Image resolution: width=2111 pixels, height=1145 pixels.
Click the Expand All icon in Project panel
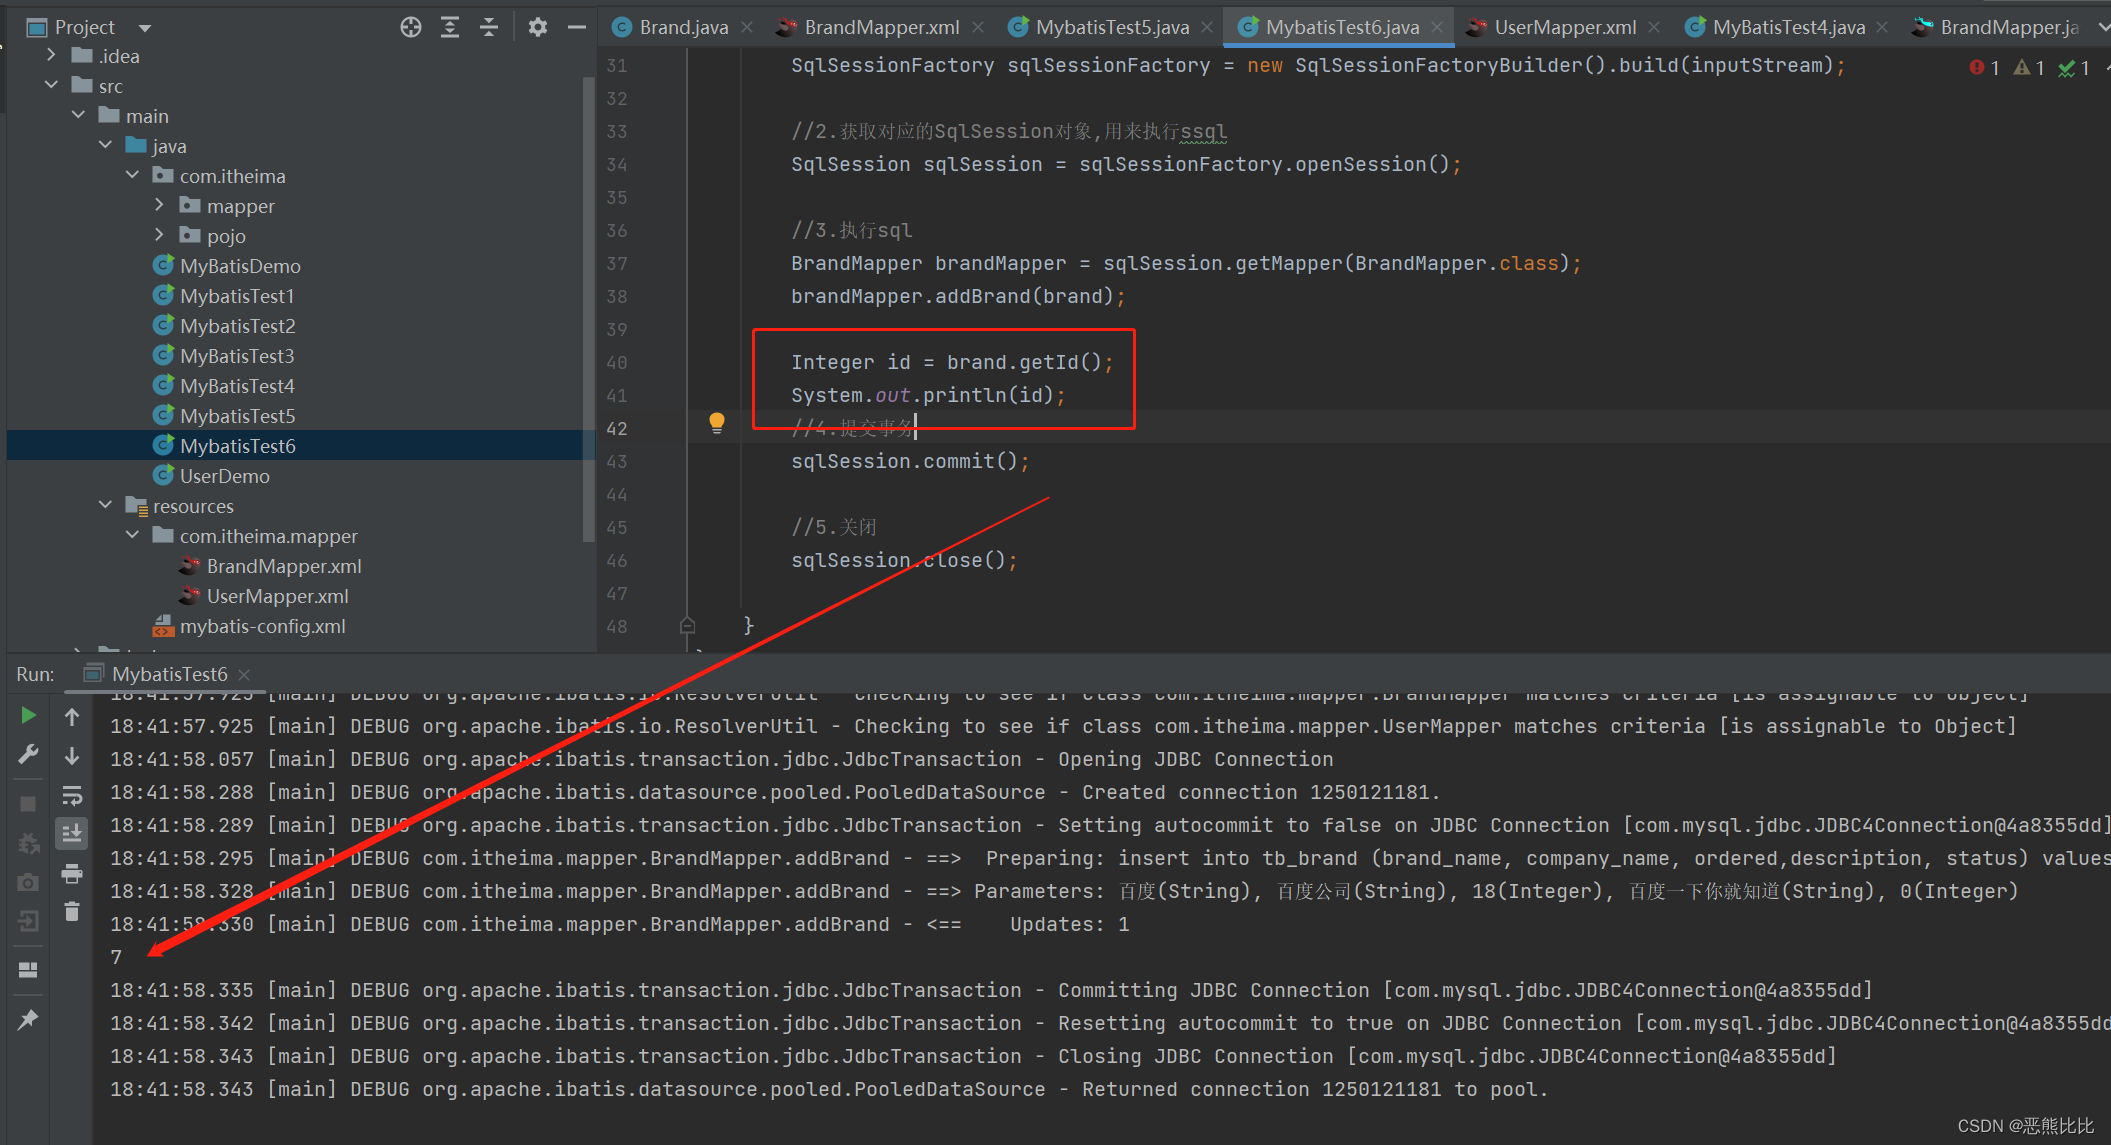(x=450, y=27)
